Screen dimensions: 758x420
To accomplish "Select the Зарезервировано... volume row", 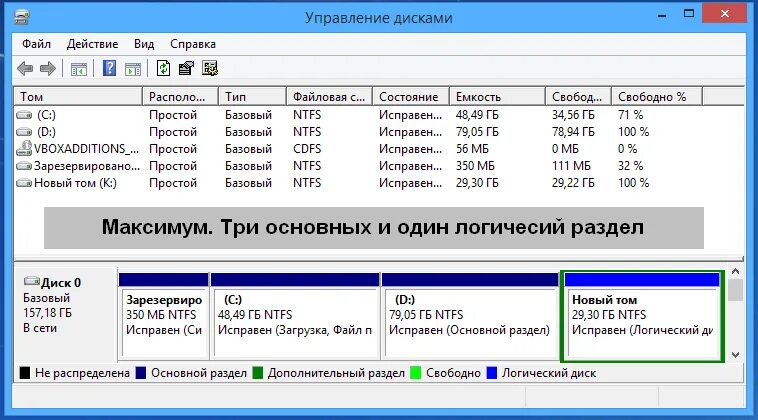I will coord(87,166).
